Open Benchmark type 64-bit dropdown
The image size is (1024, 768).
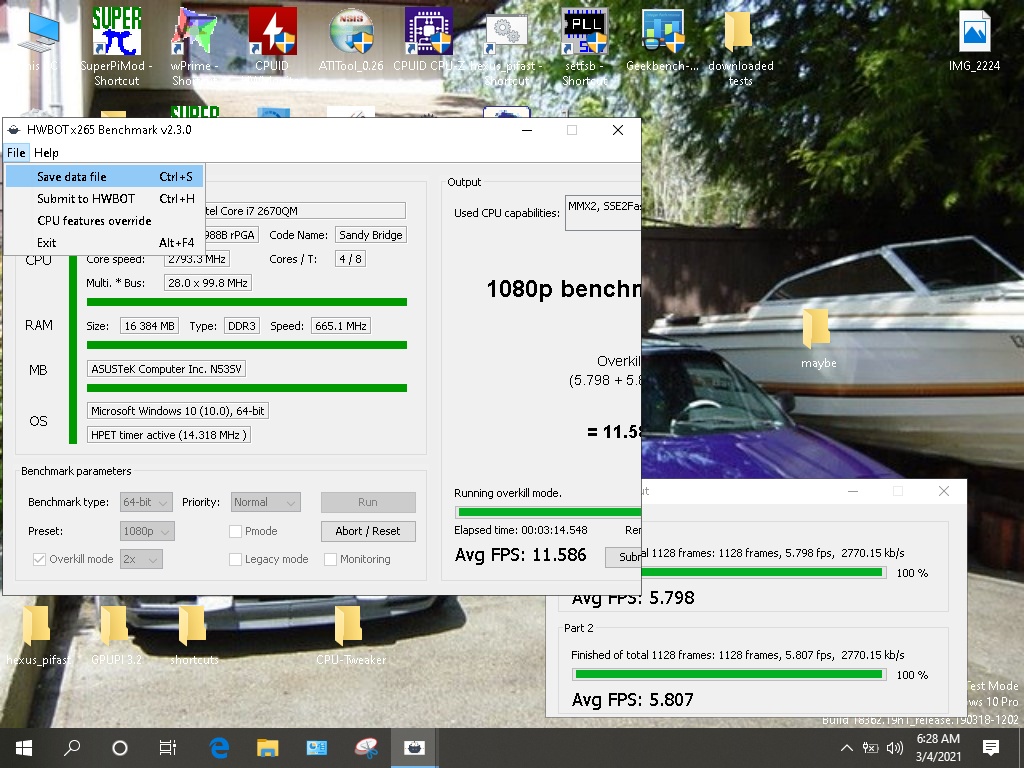[x=146, y=502]
